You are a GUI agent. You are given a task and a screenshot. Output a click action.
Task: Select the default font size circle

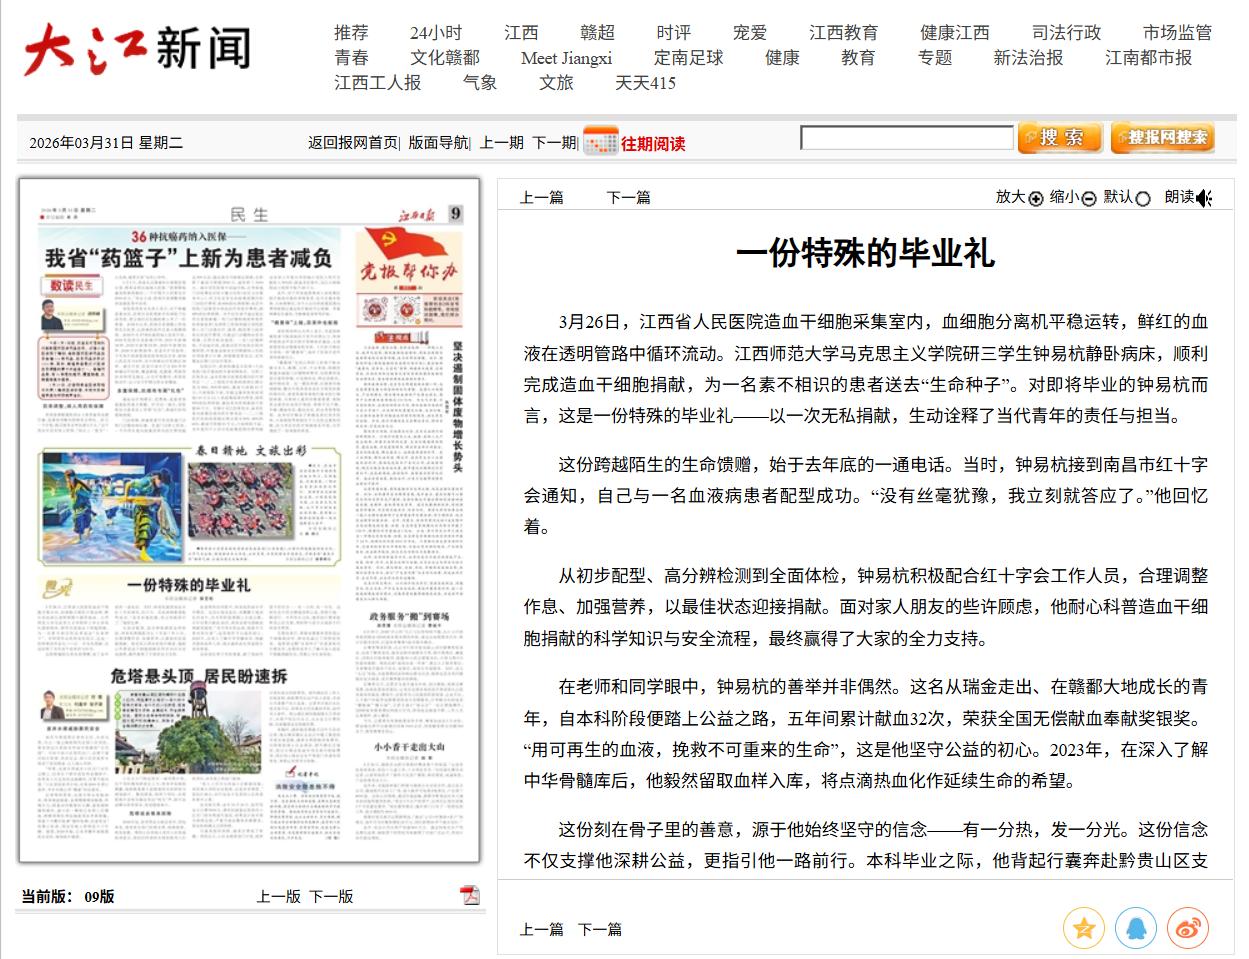click(x=1143, y=198)
